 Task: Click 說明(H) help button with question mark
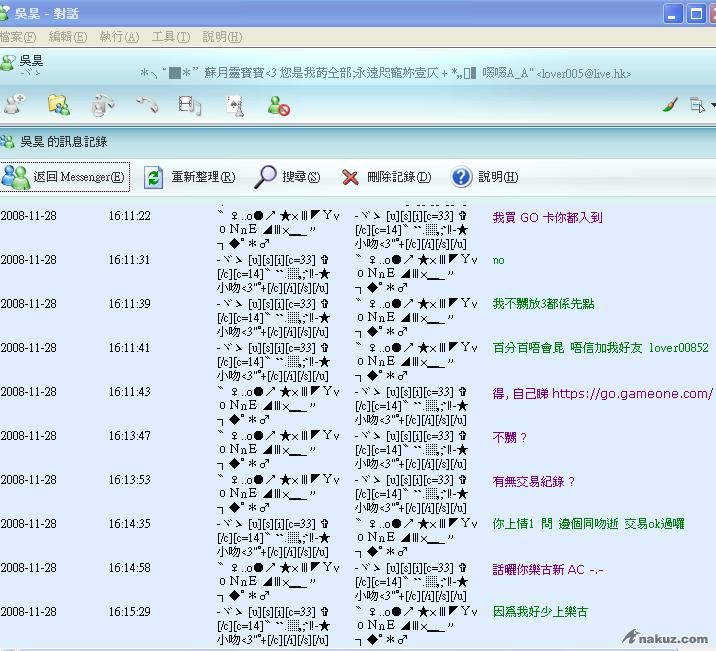click(484, 177)
